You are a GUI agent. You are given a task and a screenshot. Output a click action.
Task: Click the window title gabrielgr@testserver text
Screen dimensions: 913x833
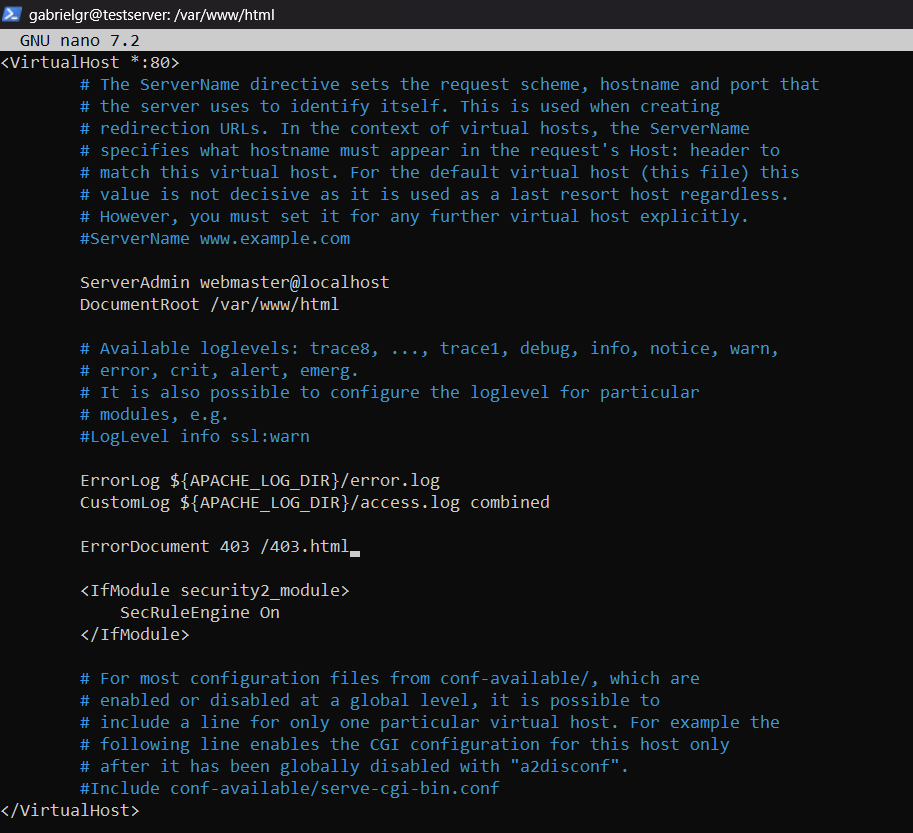coord(152,15)
